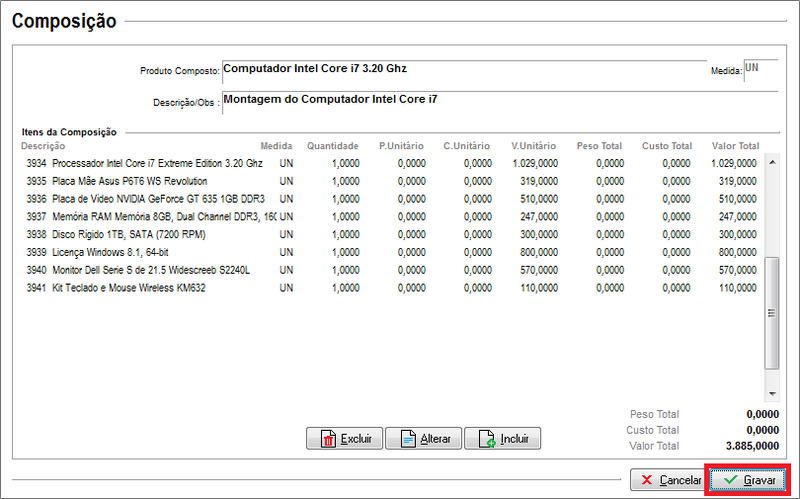Select the Processador Intel Core i7 row
Viewport: 800px width, 499px height.
coord(157,163)
